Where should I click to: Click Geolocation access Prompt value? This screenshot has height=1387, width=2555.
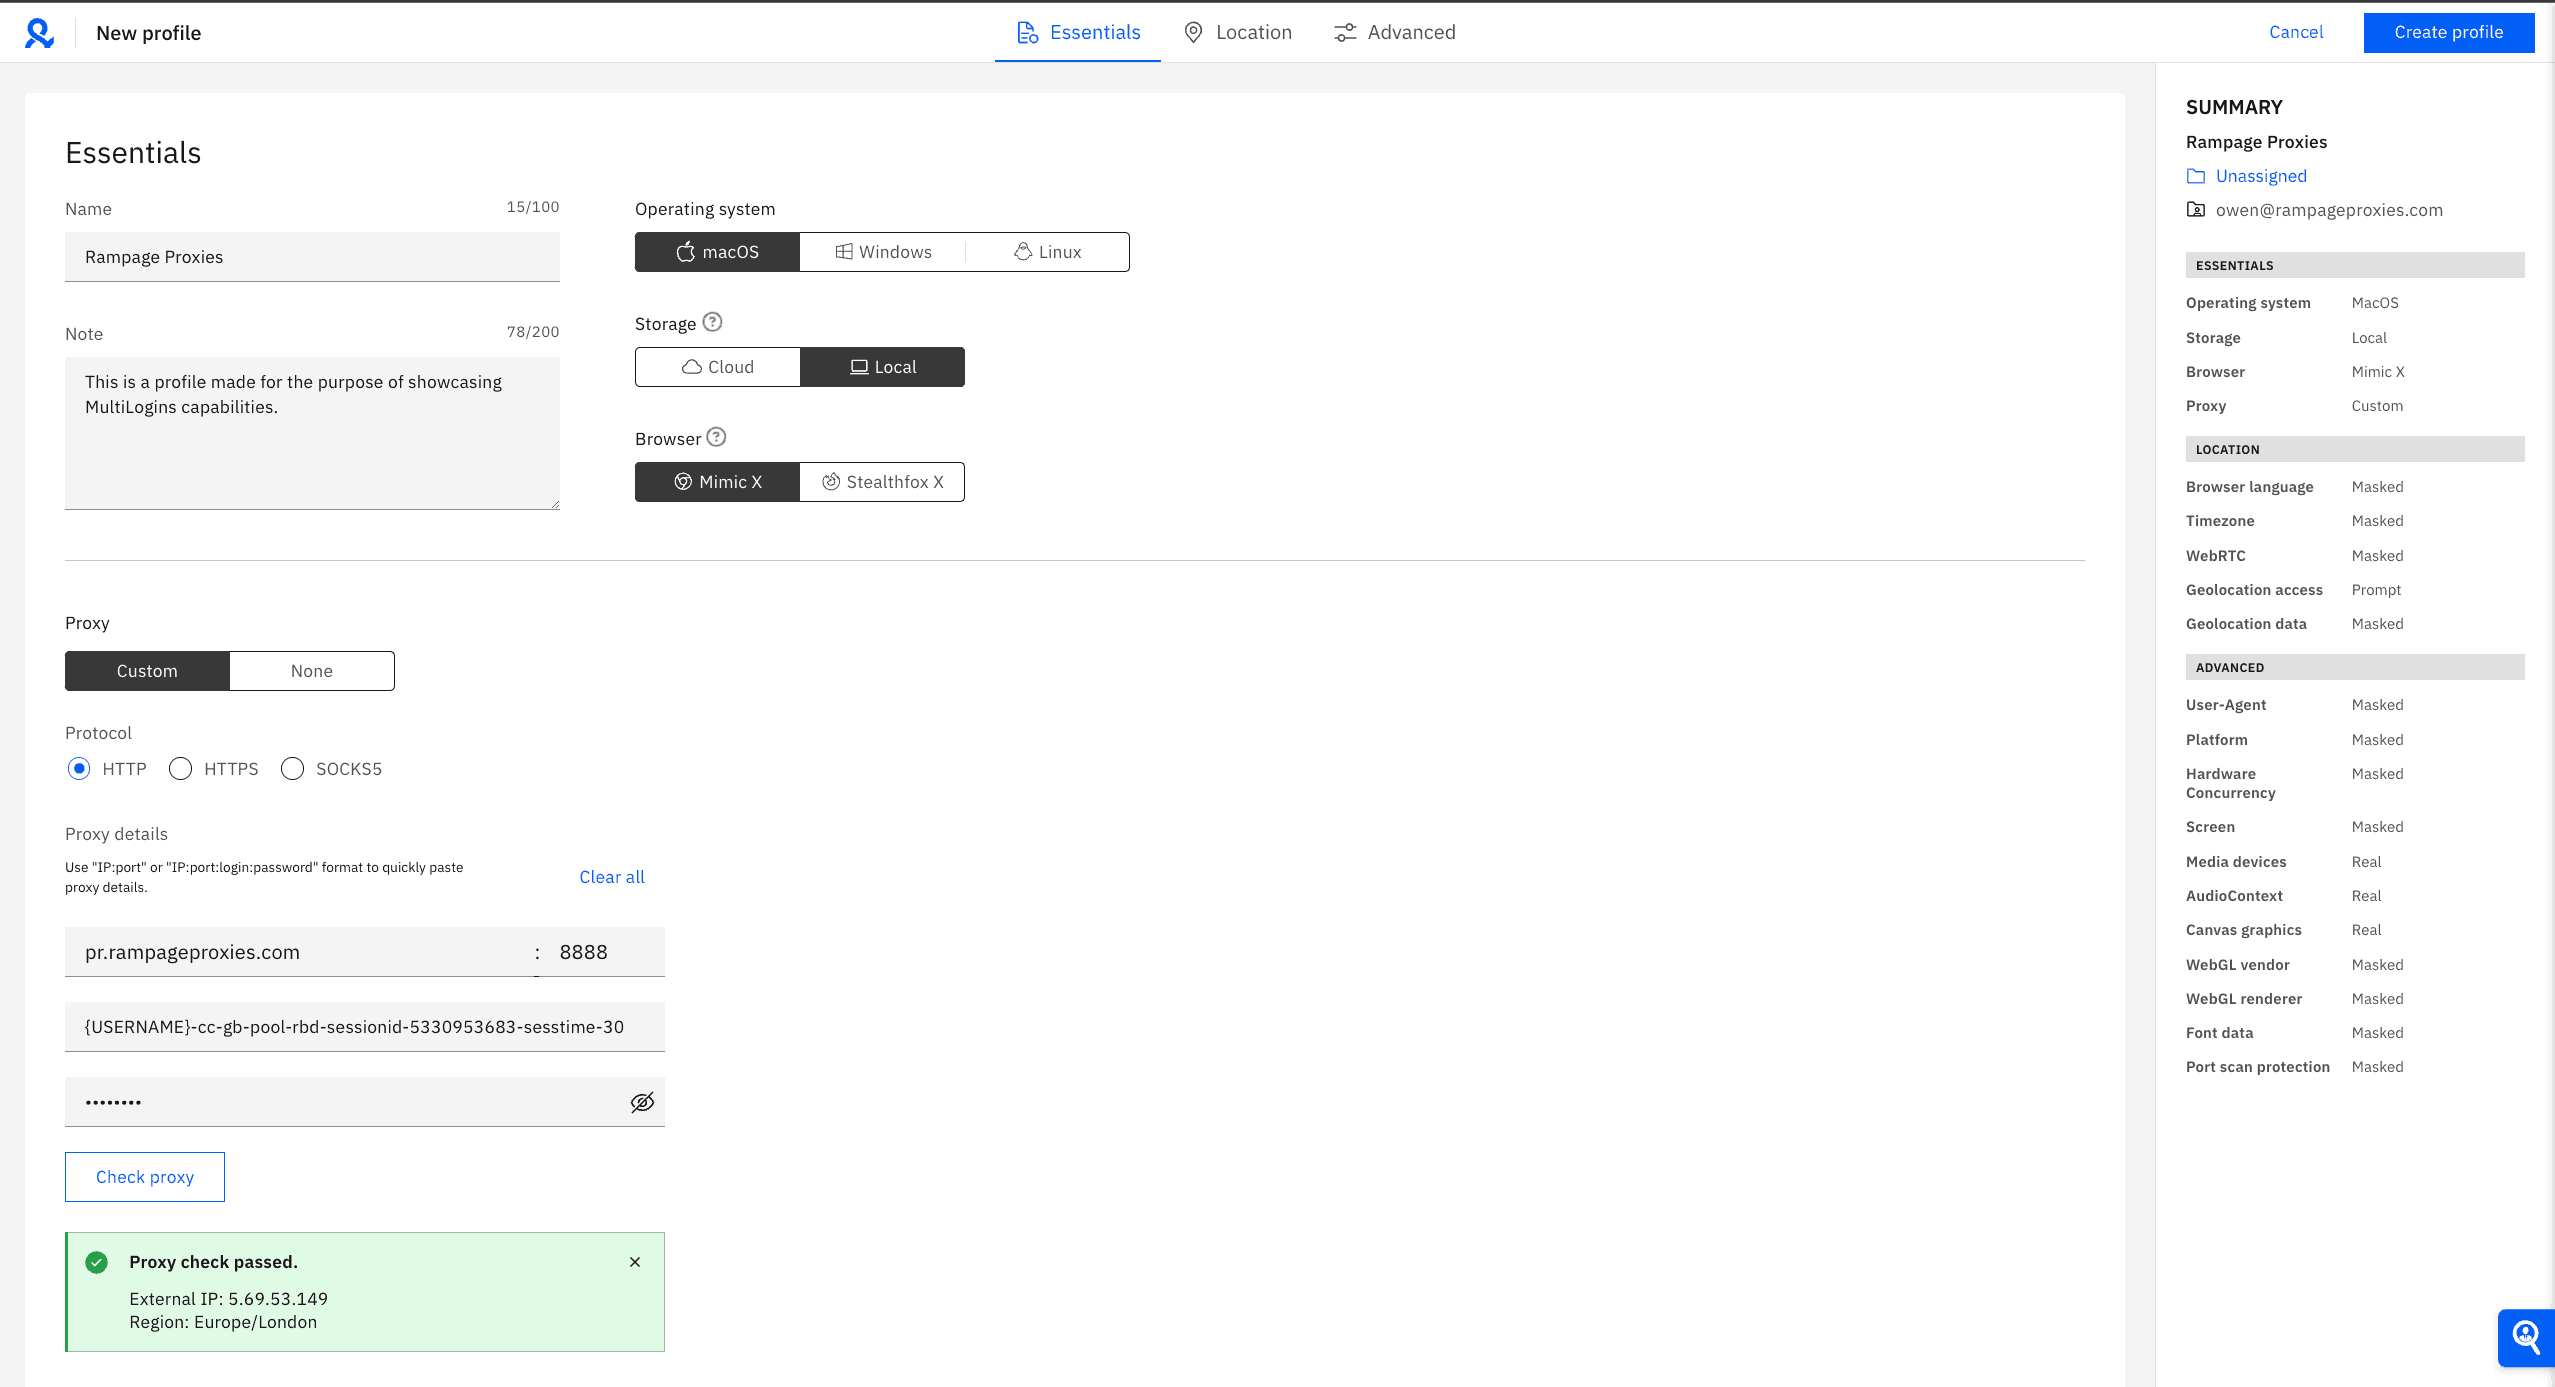2376,590
